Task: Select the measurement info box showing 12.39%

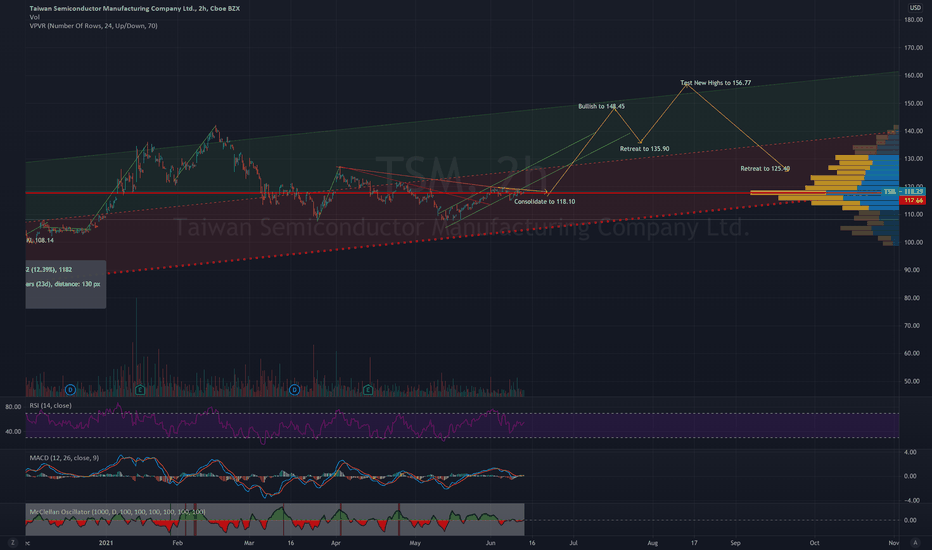Action: pos(65,284)
